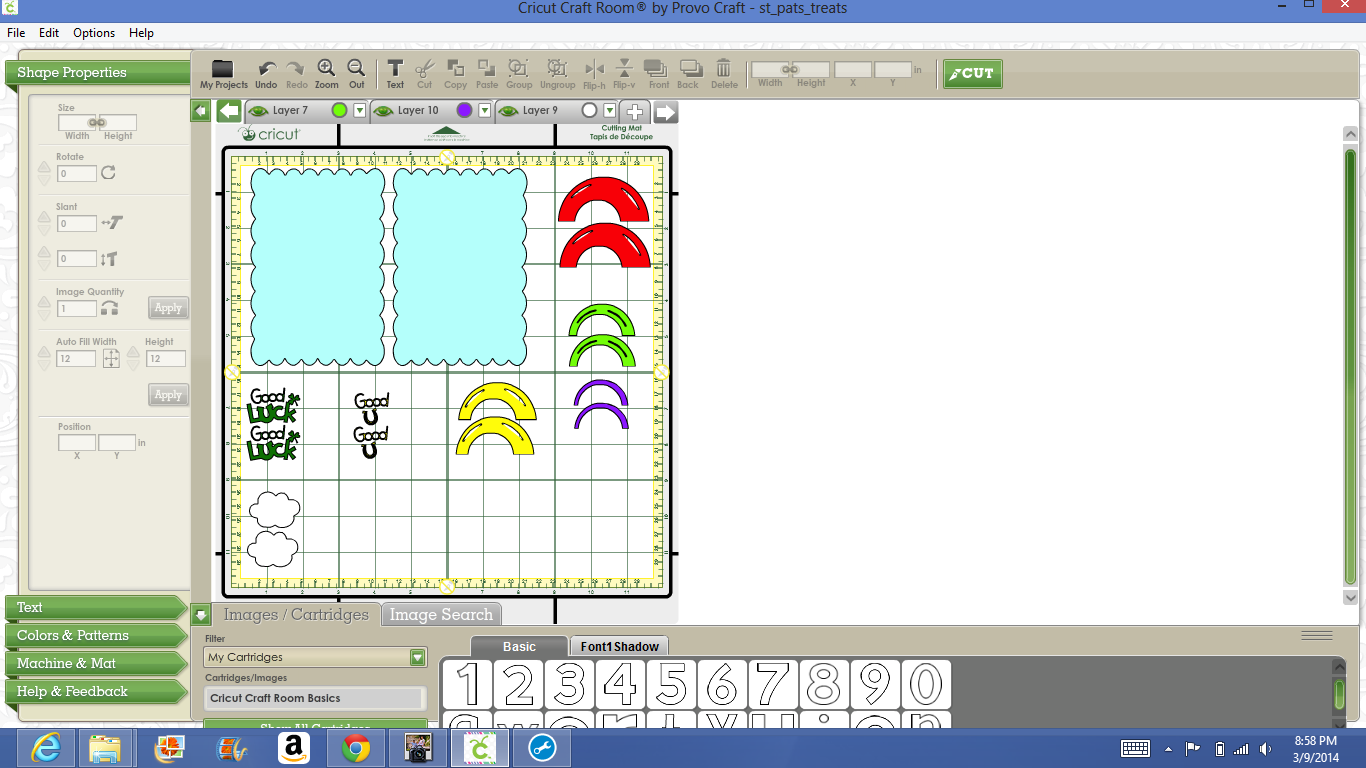Click Layer 9 white color swatch
This screenshot has height=768, width=1366.
click(589, 111)
